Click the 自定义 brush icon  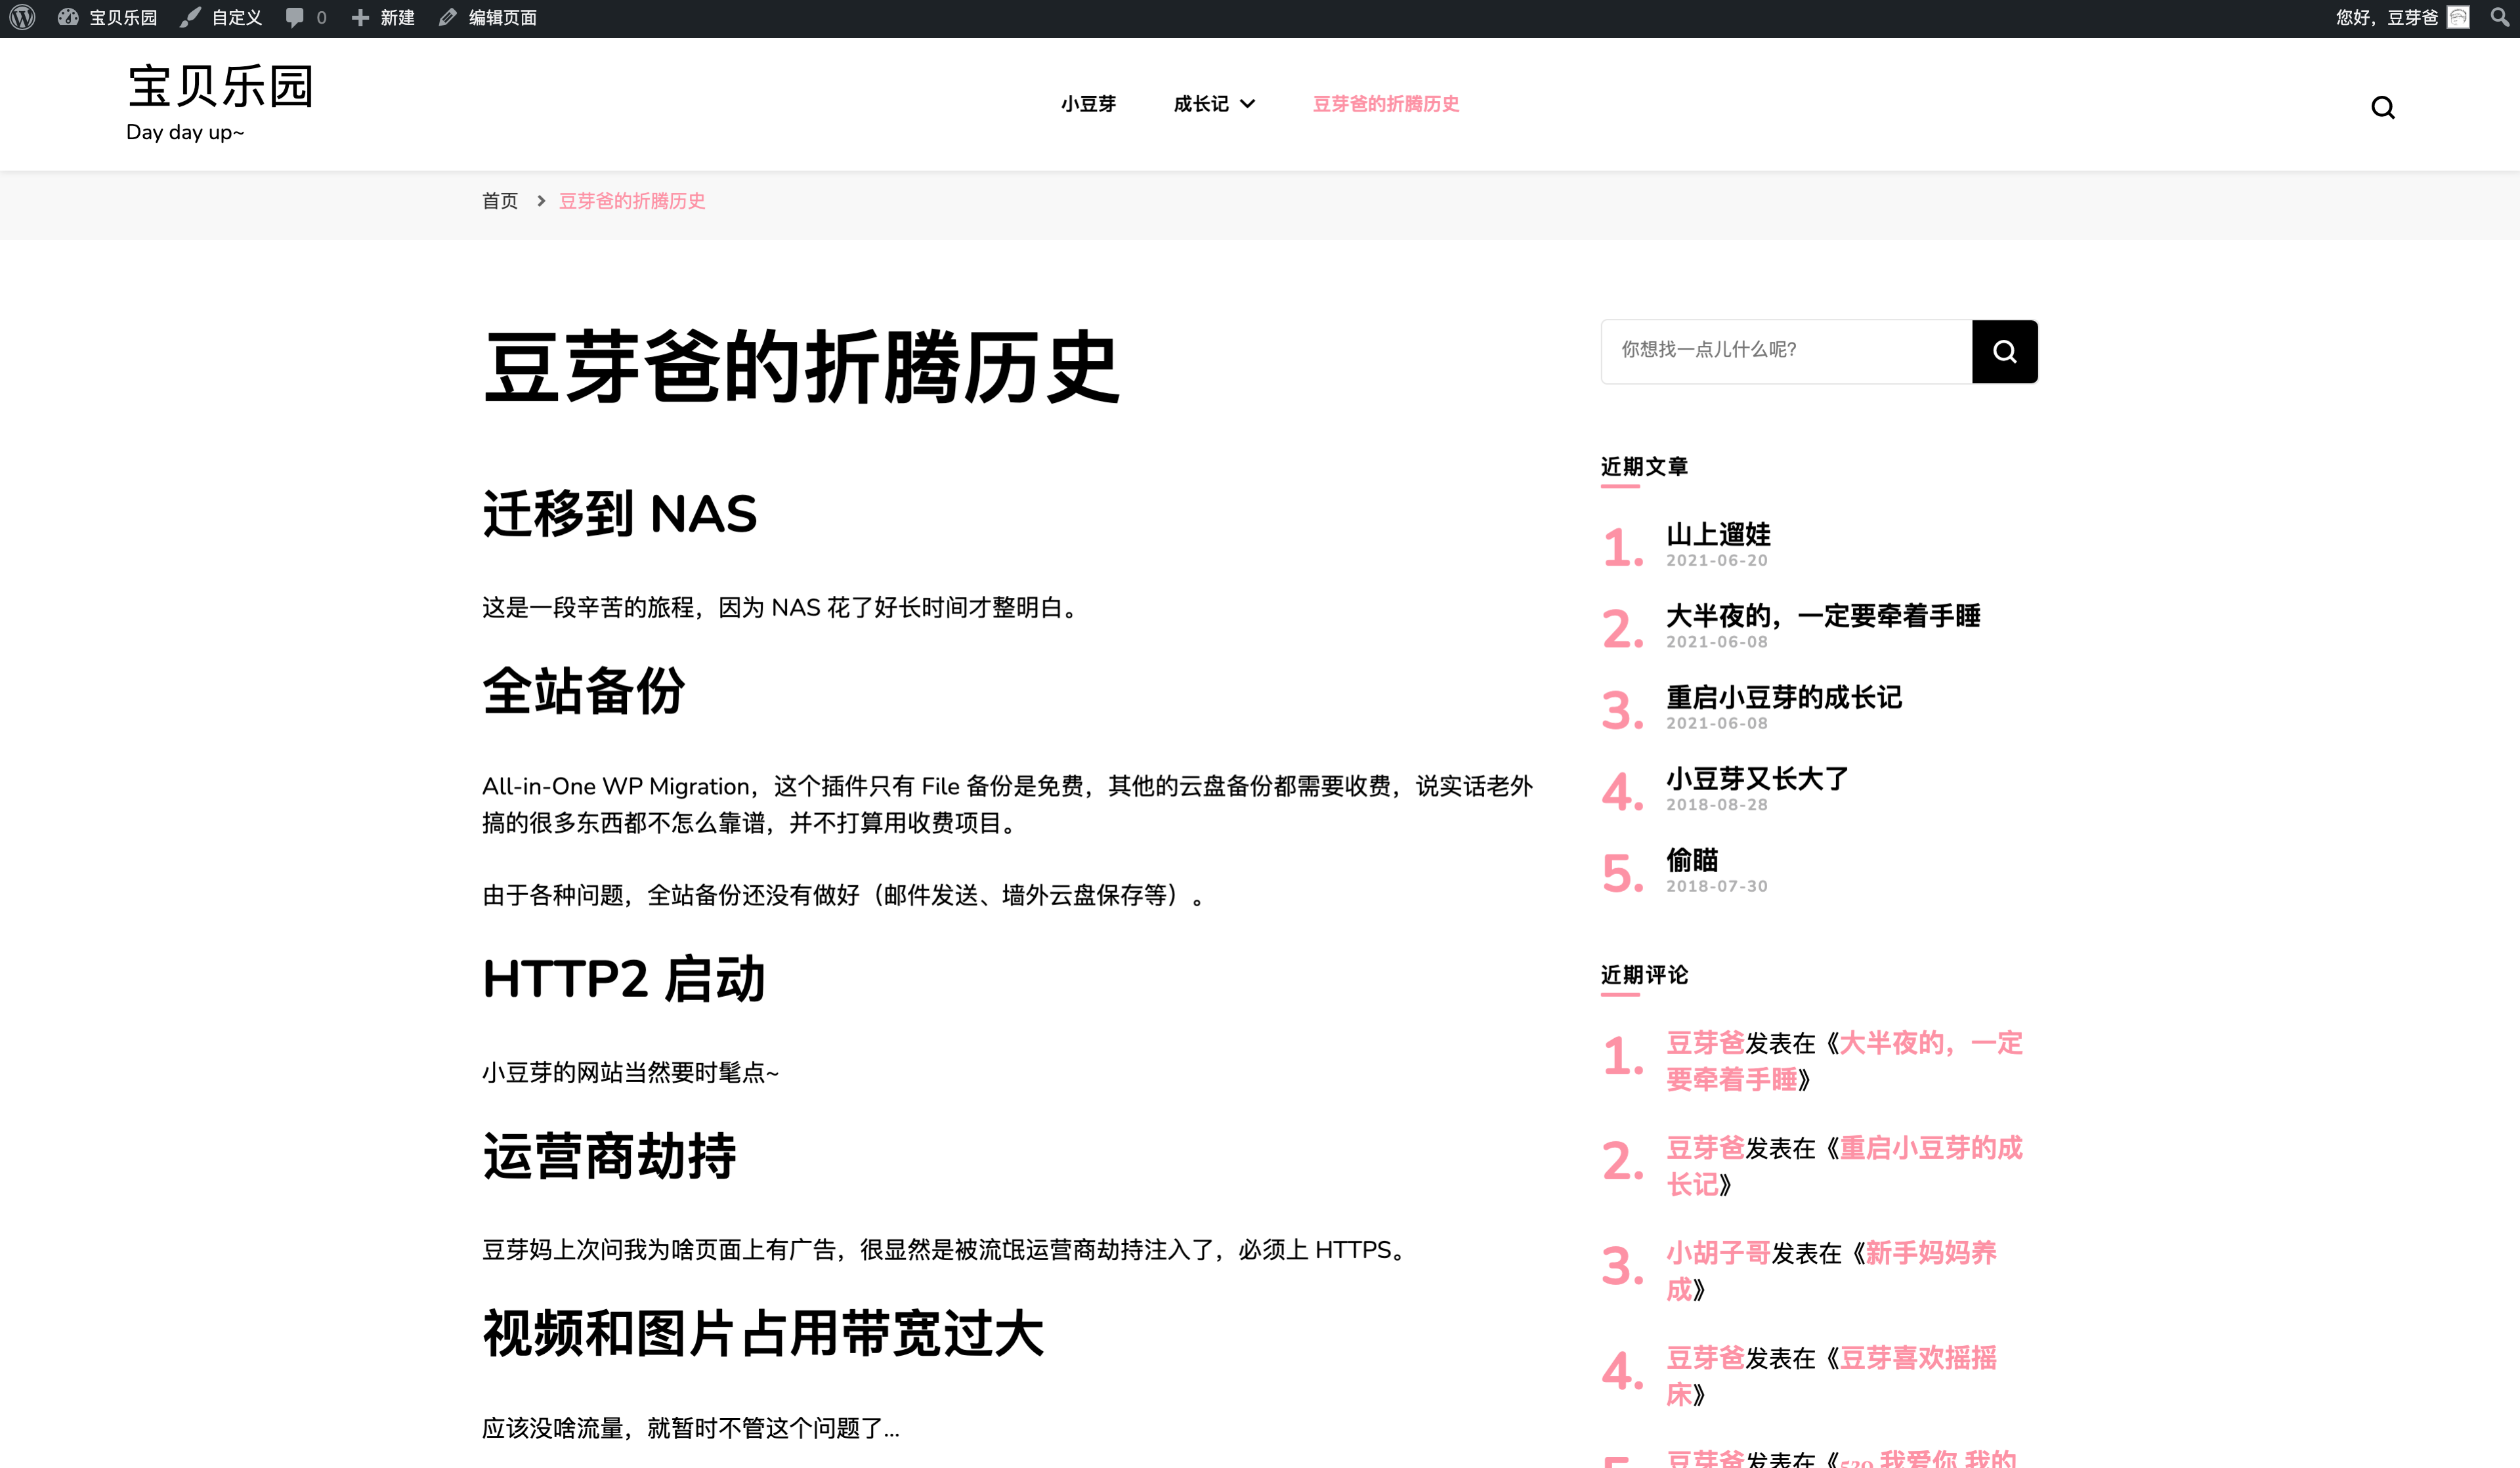[x=190, y=17]
